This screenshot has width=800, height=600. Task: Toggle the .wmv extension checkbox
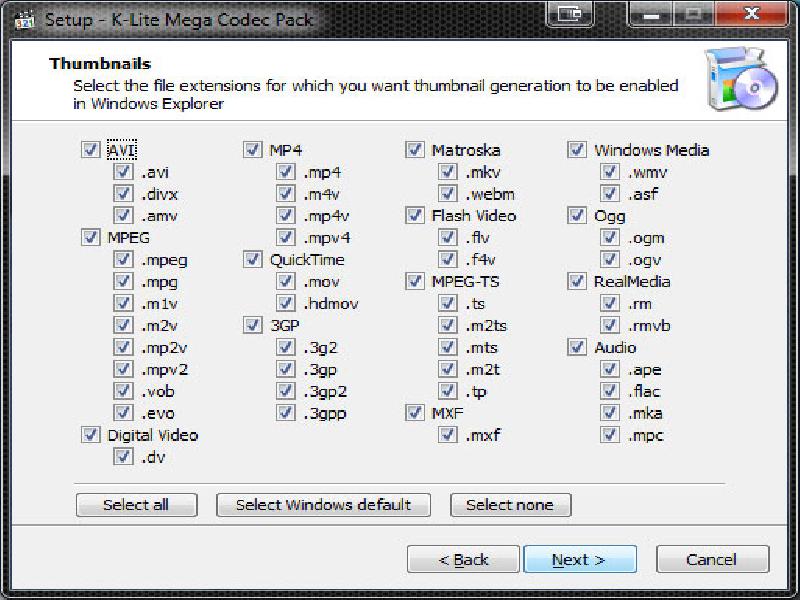click(610, 171)
